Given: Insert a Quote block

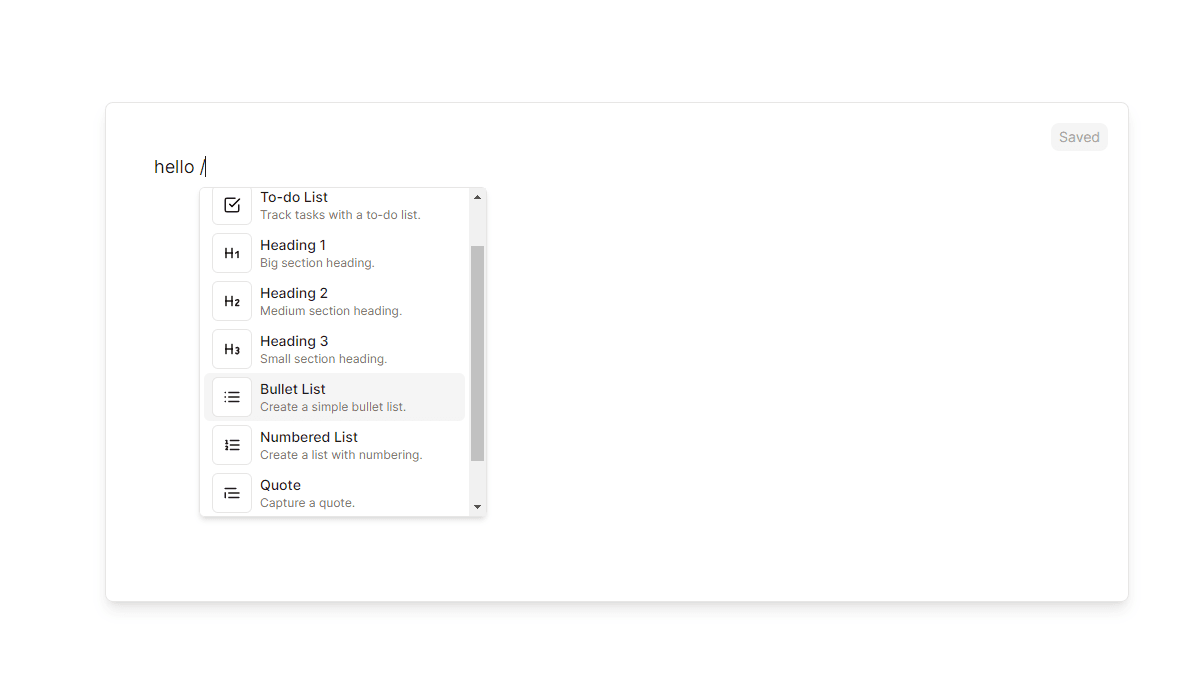Looking at the screenshot, I should tap(334, 494).
